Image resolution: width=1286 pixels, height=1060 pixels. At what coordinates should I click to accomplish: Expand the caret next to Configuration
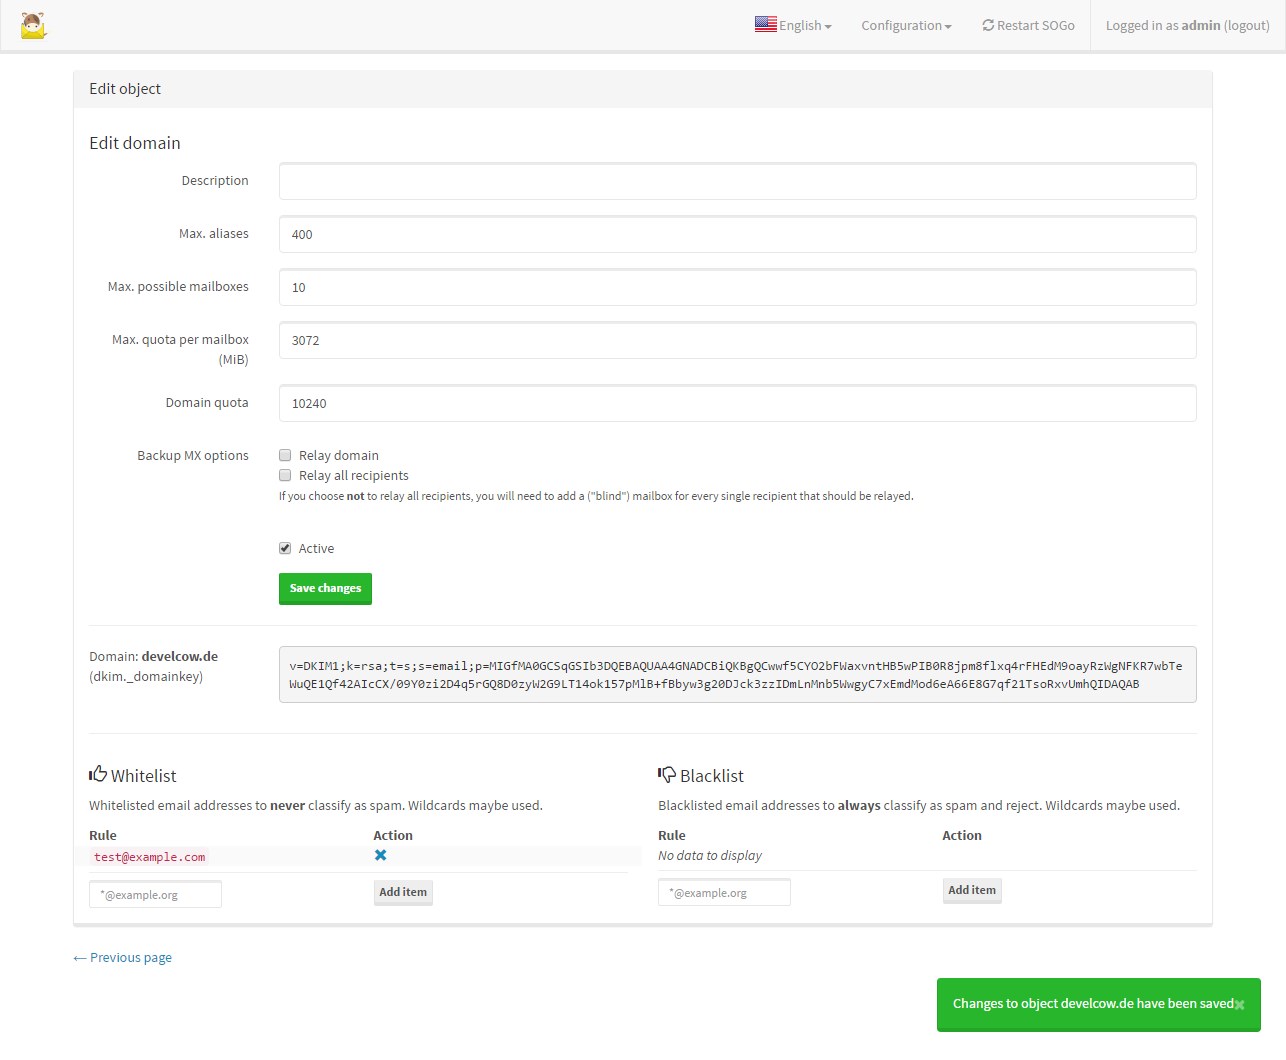point(946,26)
